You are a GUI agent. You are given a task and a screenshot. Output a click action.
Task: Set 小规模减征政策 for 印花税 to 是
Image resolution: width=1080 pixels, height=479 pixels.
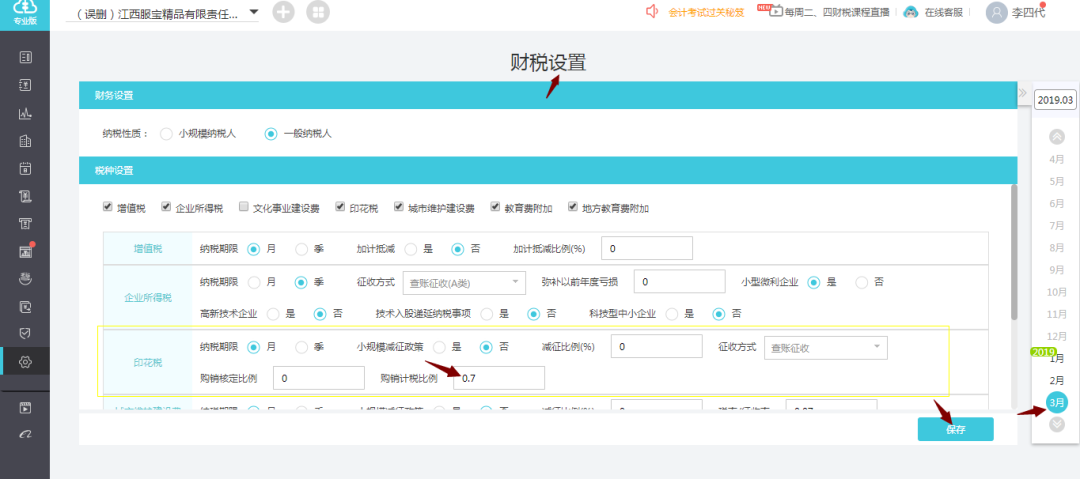pos(439,347)
